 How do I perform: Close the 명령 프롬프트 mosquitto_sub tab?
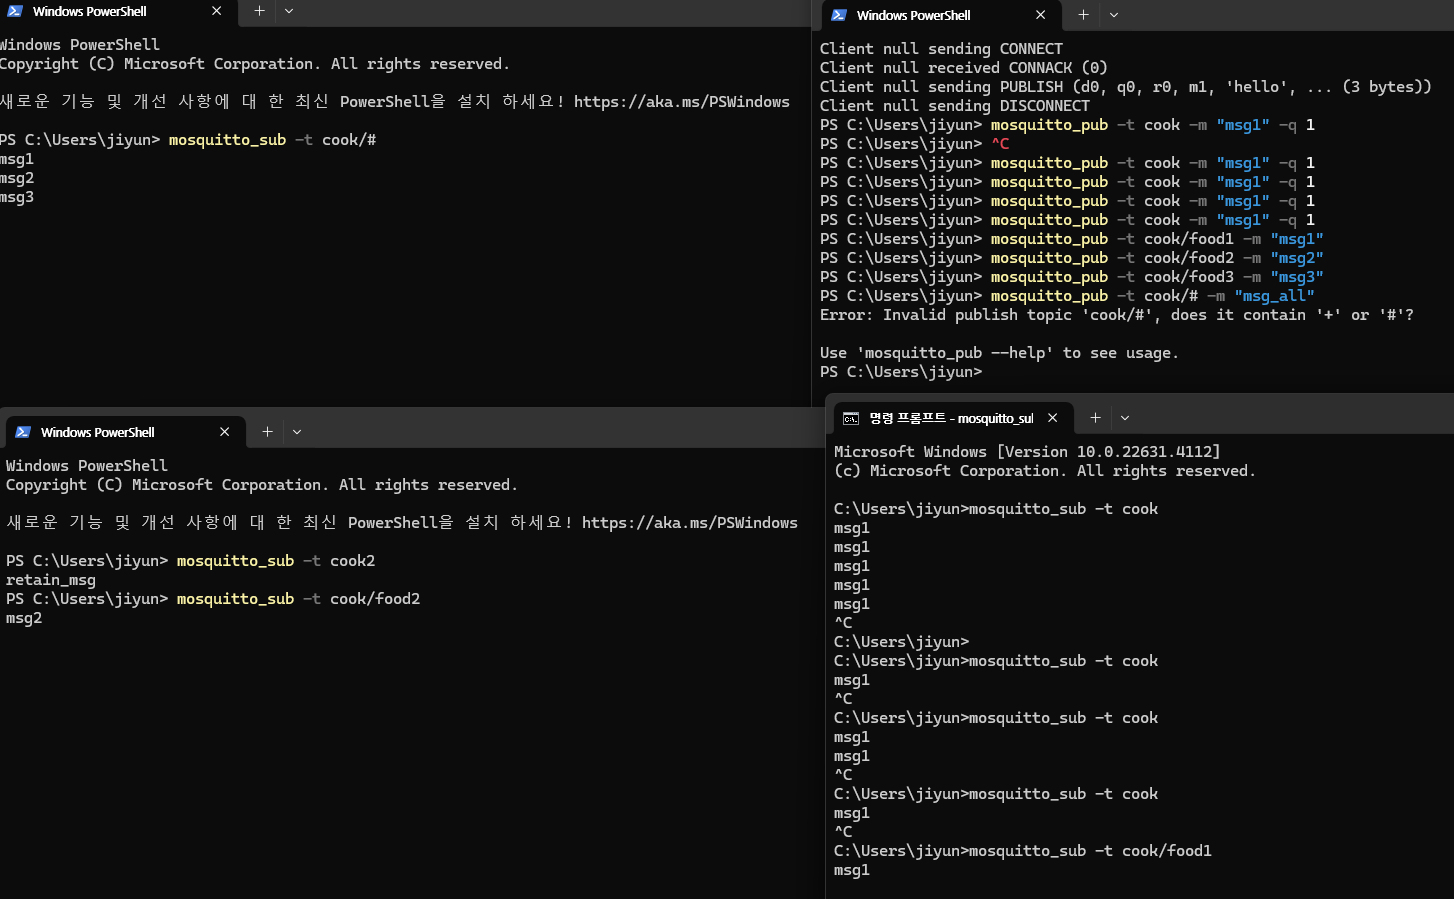1053,418
